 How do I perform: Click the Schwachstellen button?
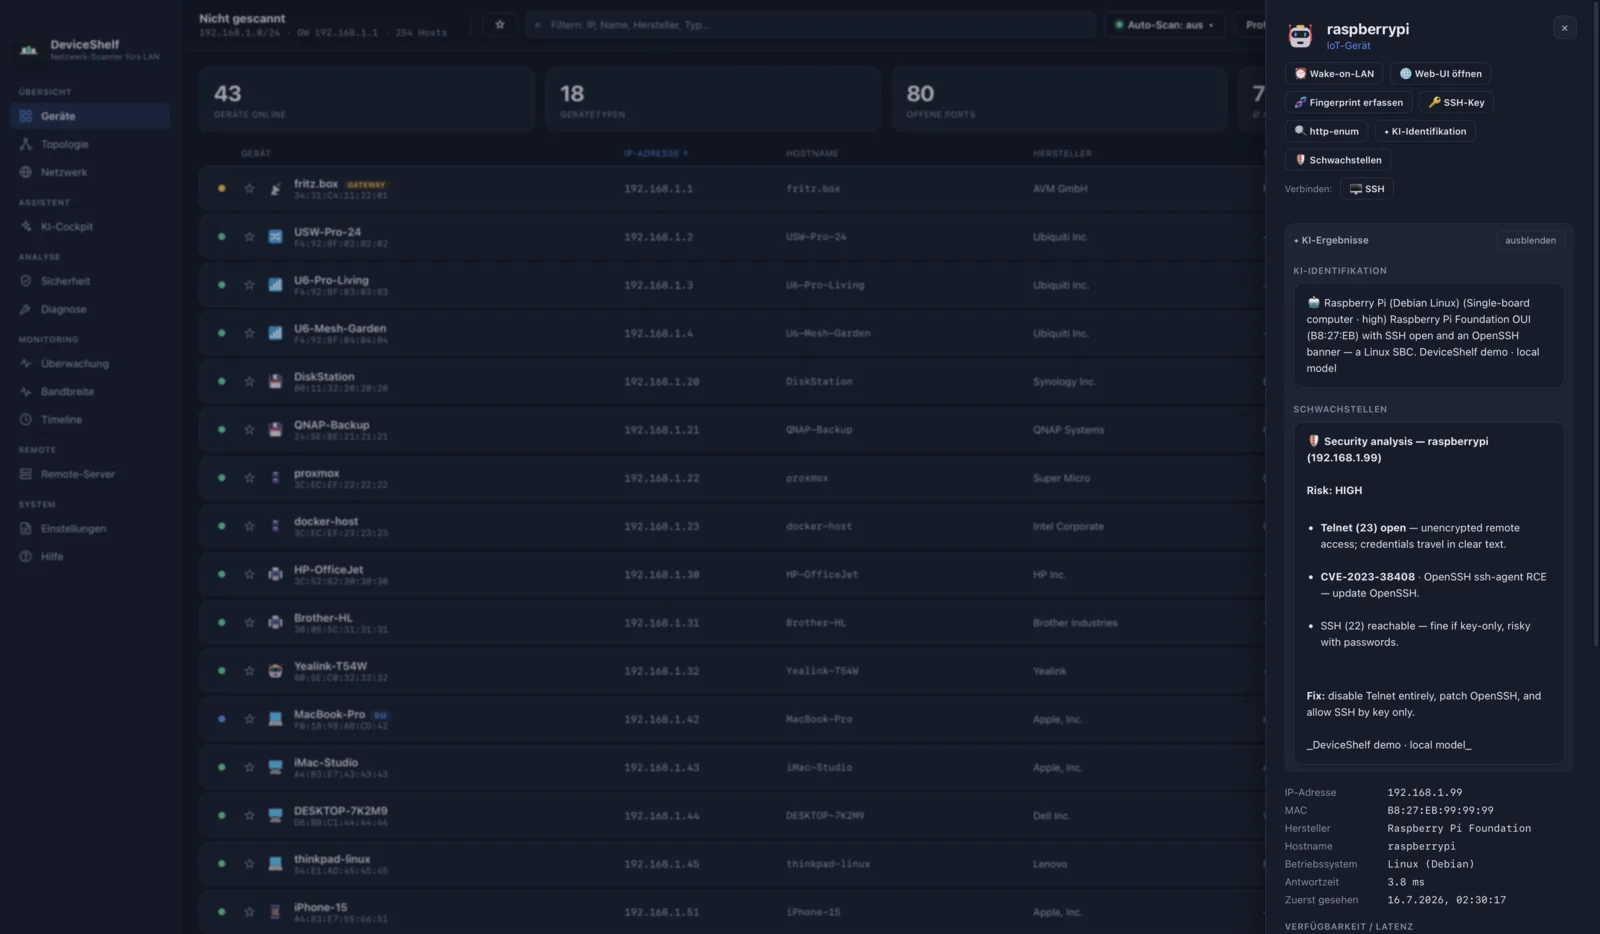coord(1338,160)
